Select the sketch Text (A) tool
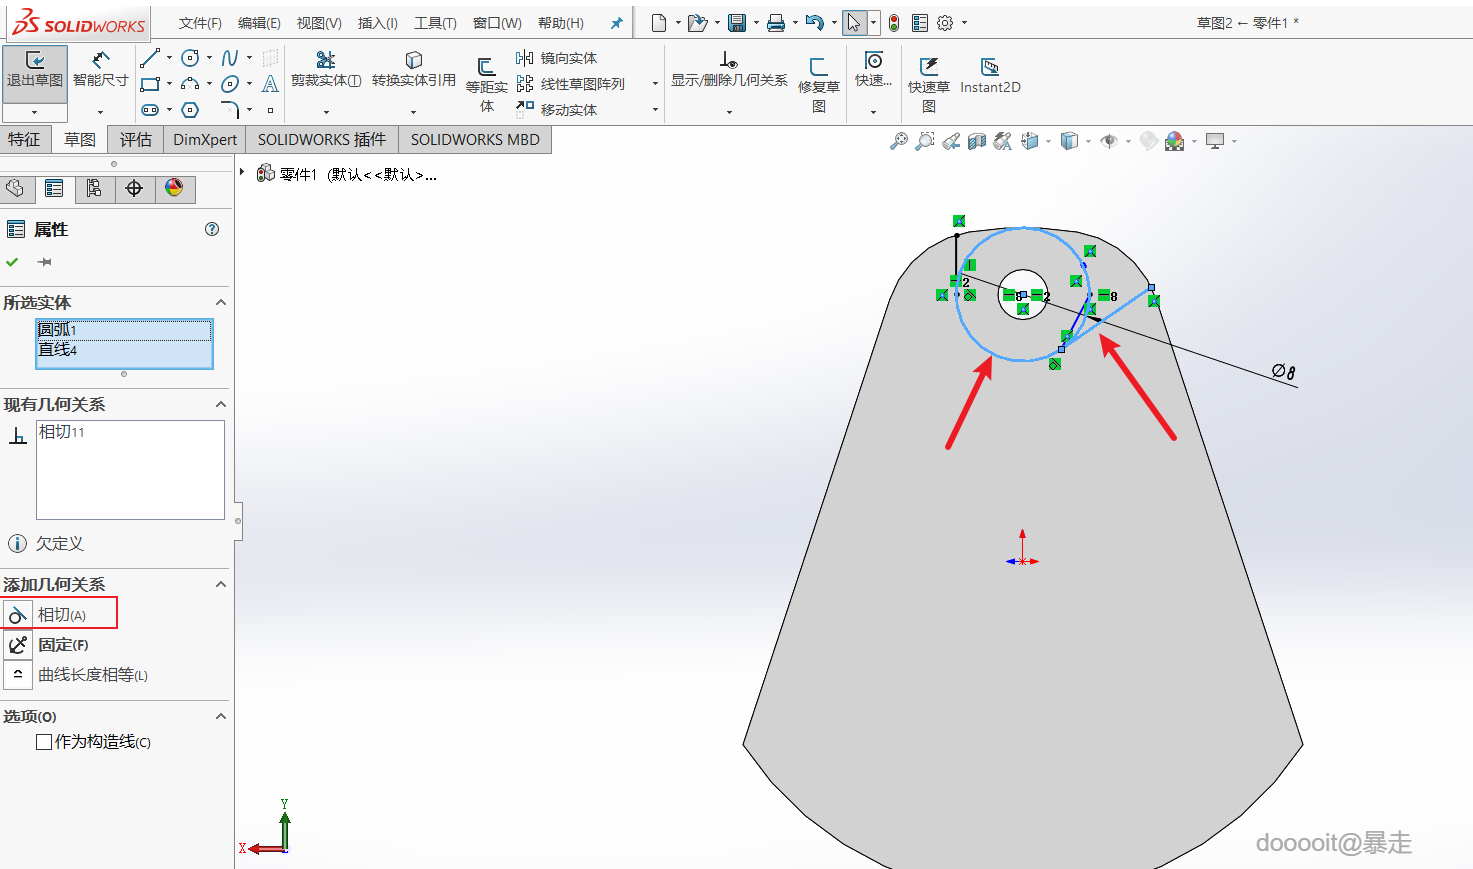 (270, 84)
